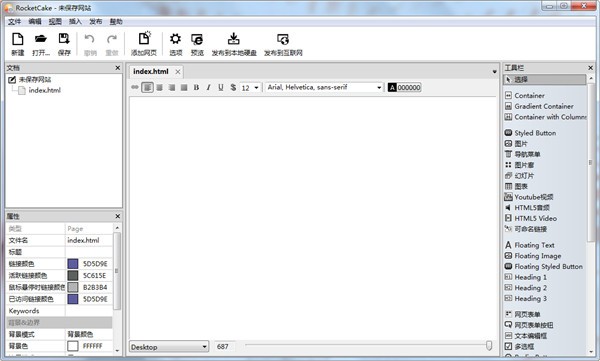600x361 pixels.
Task: Open the 发布 menu
Action: point(96,21)
